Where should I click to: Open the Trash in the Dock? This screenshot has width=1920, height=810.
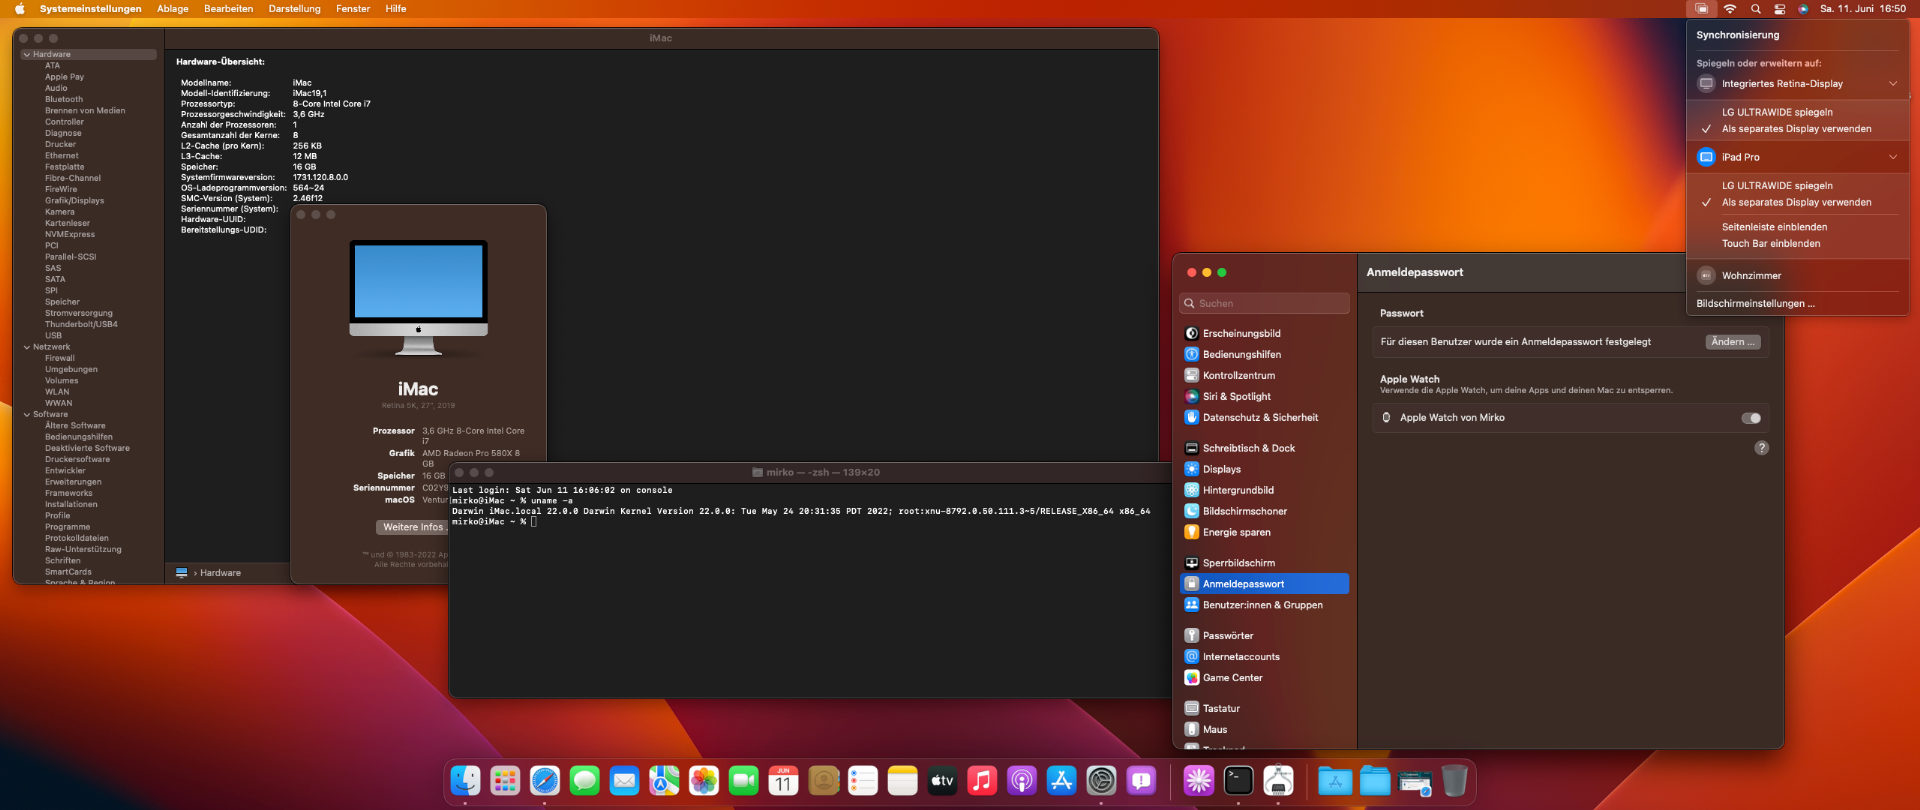pos(1454,781)
